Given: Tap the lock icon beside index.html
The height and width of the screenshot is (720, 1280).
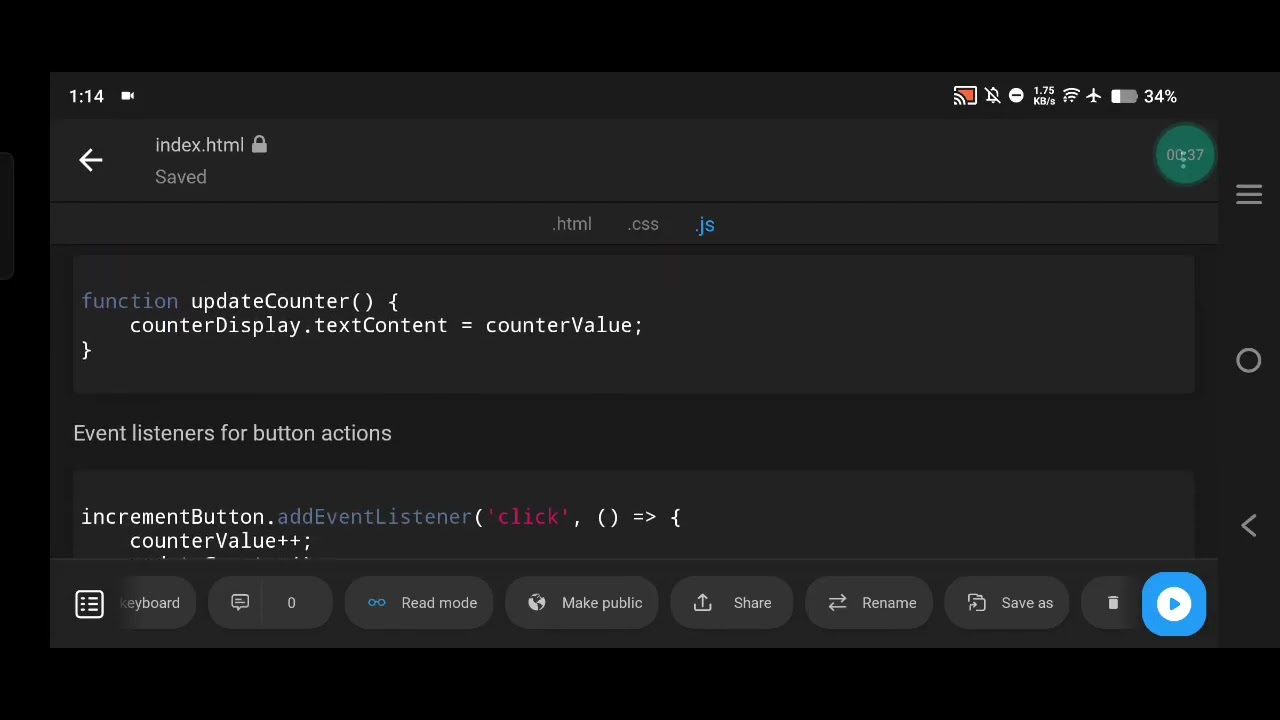Looking at the screenshot, I should point(259,145).
